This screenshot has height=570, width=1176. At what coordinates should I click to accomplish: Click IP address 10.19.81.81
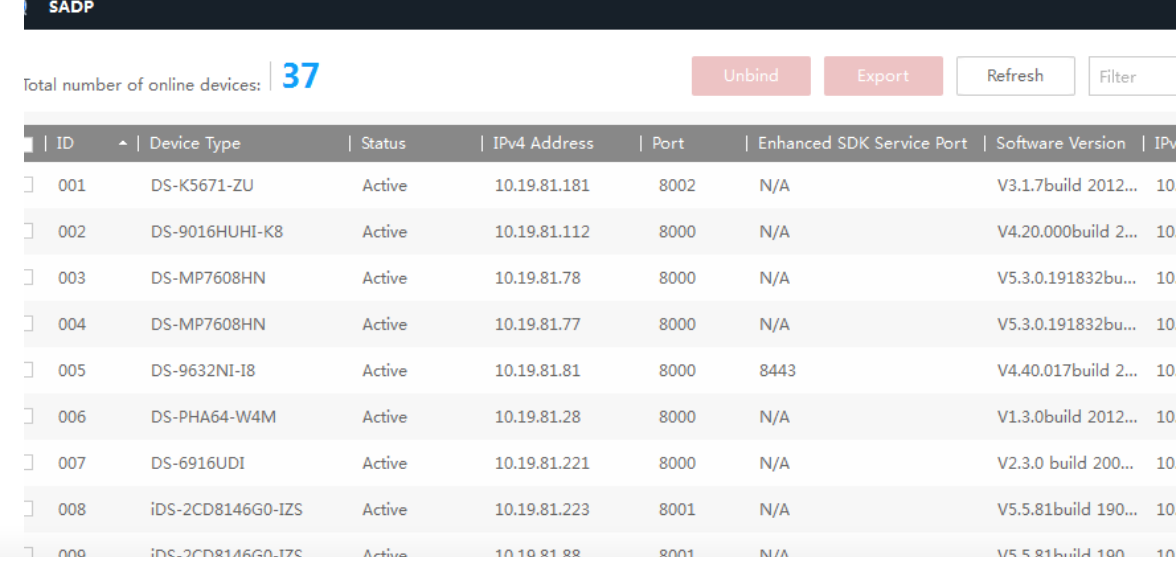(x=537, y=370)
